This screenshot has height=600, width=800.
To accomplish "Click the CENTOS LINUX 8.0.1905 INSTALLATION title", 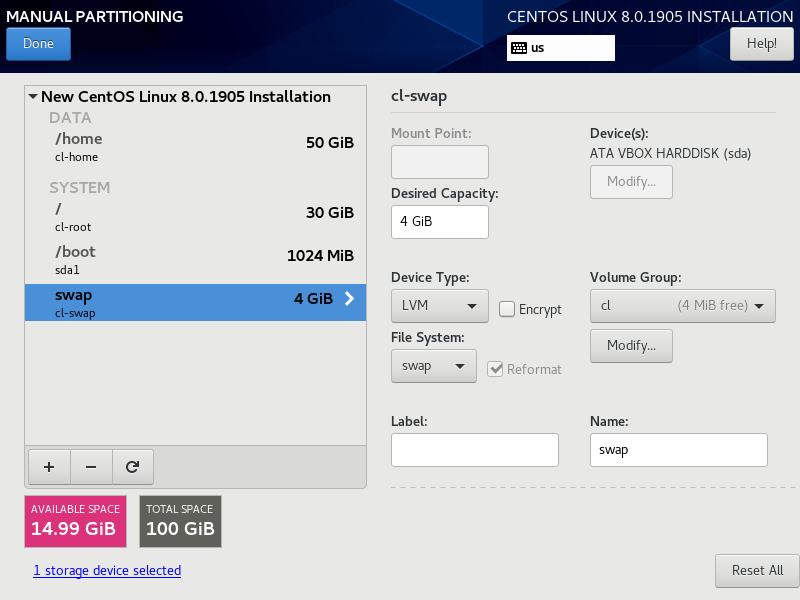I will point(650,16).
